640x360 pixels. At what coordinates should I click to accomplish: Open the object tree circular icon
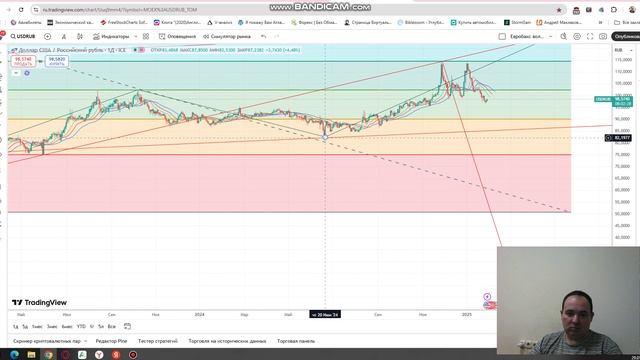click(27, 73)
